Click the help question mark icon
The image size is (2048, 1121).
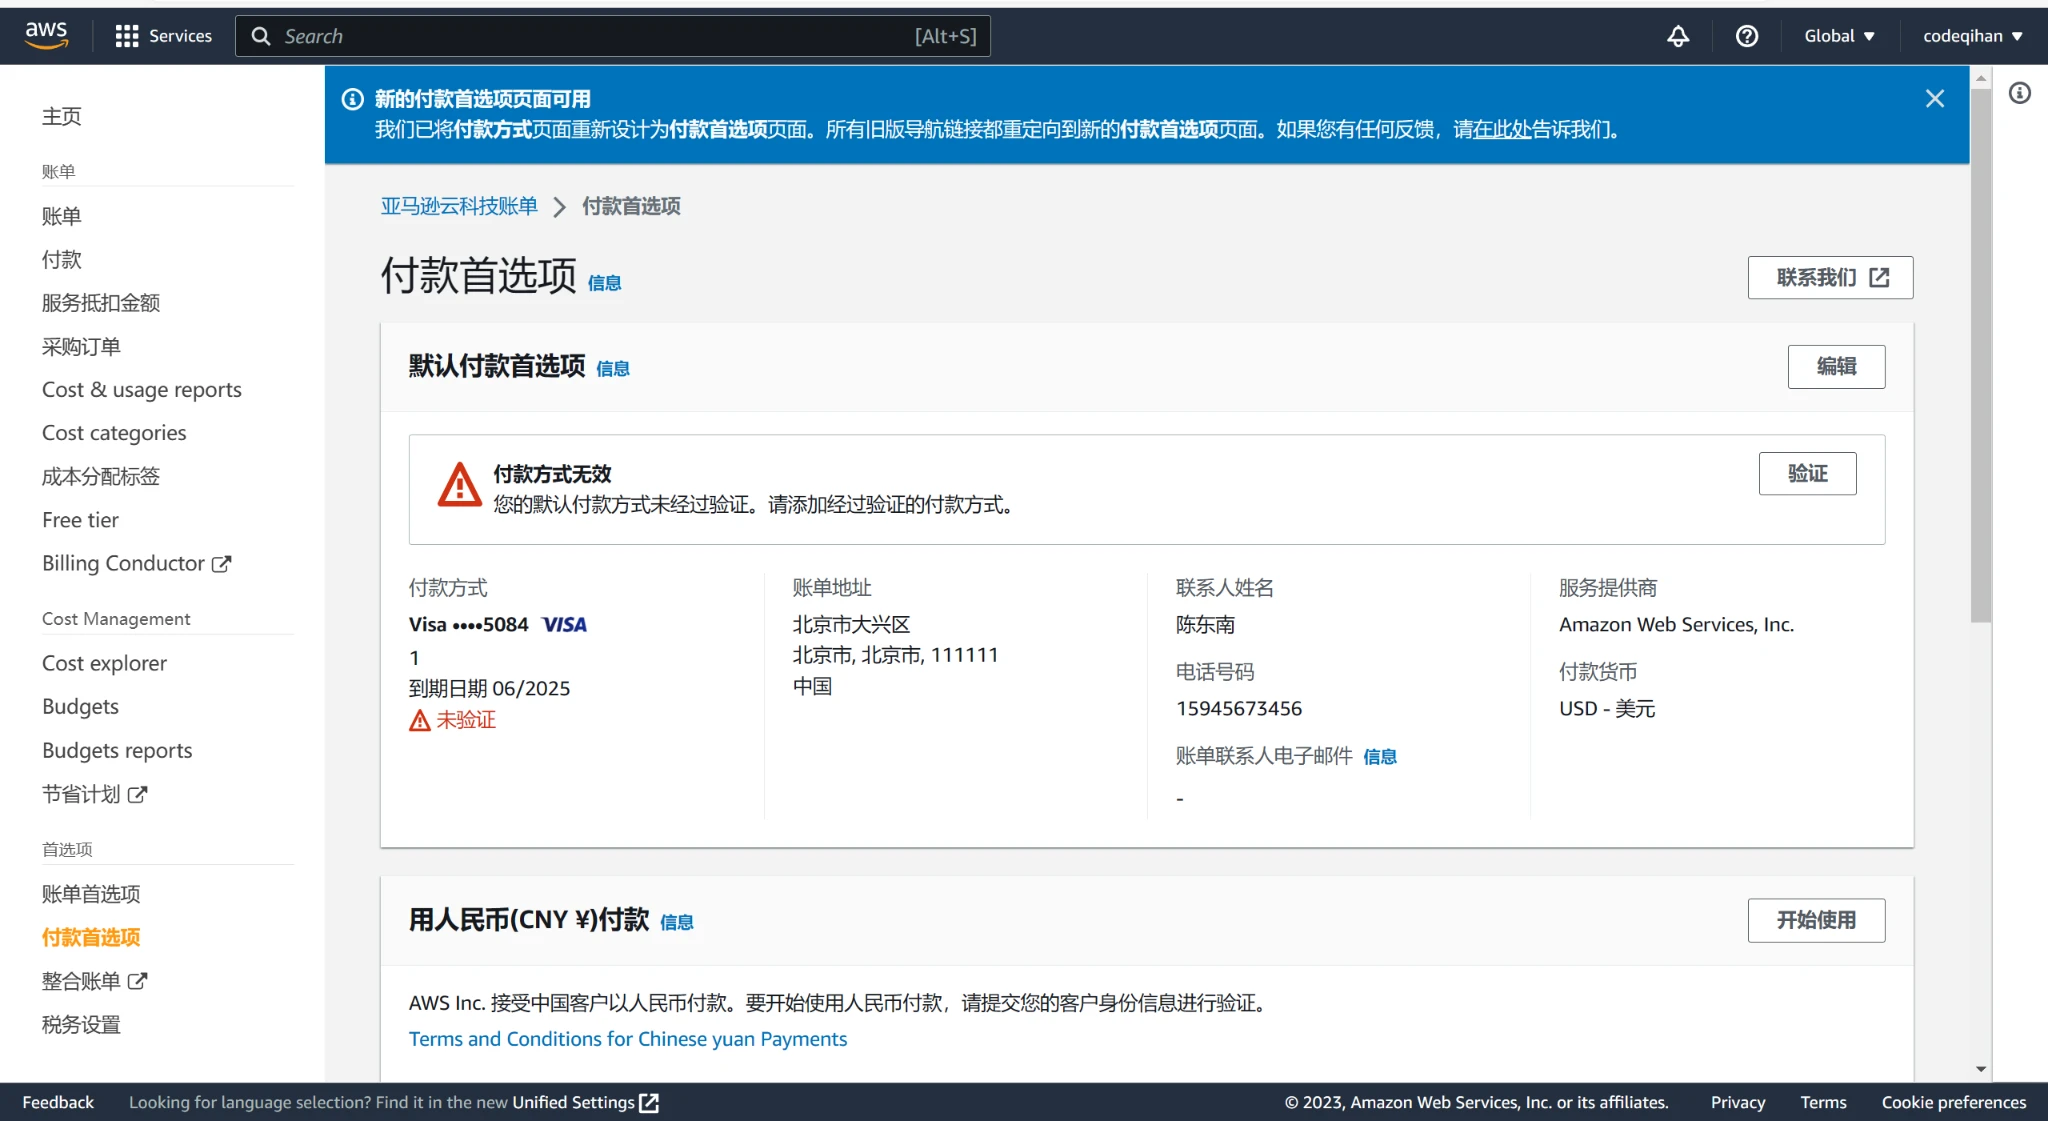(x=1747, y=36)
